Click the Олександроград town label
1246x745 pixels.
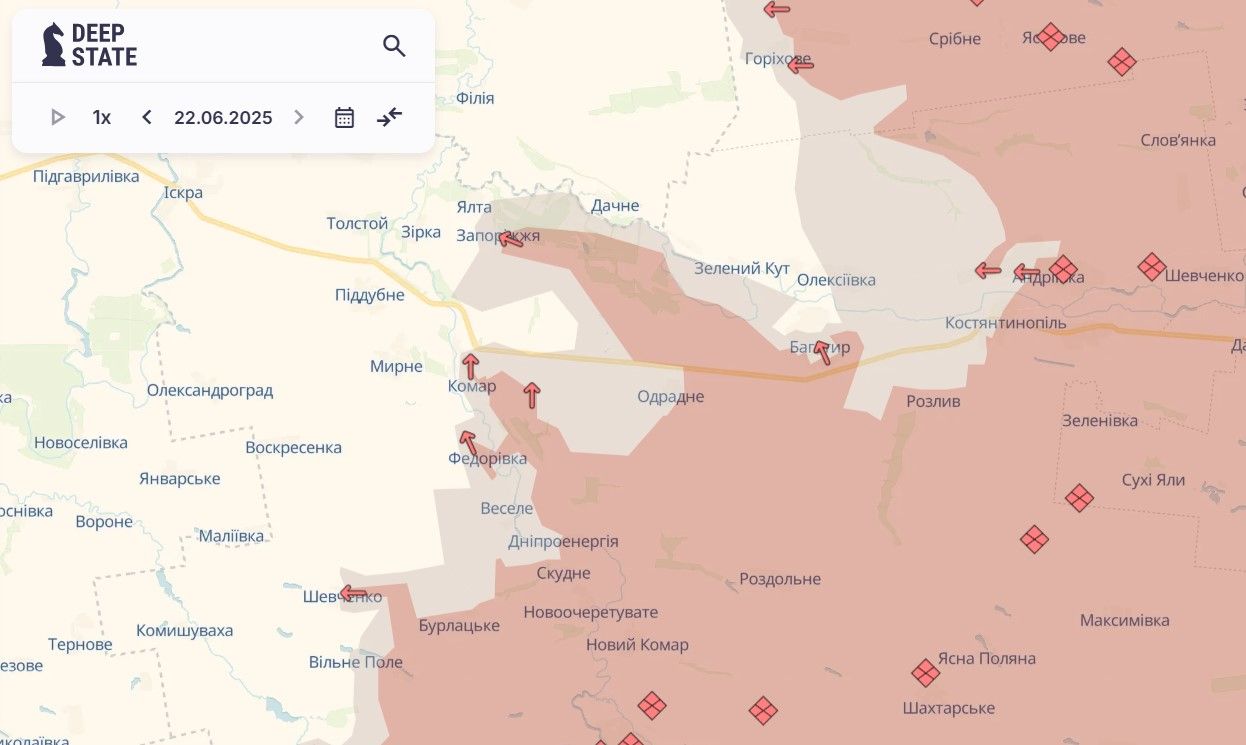click(210, 391)
